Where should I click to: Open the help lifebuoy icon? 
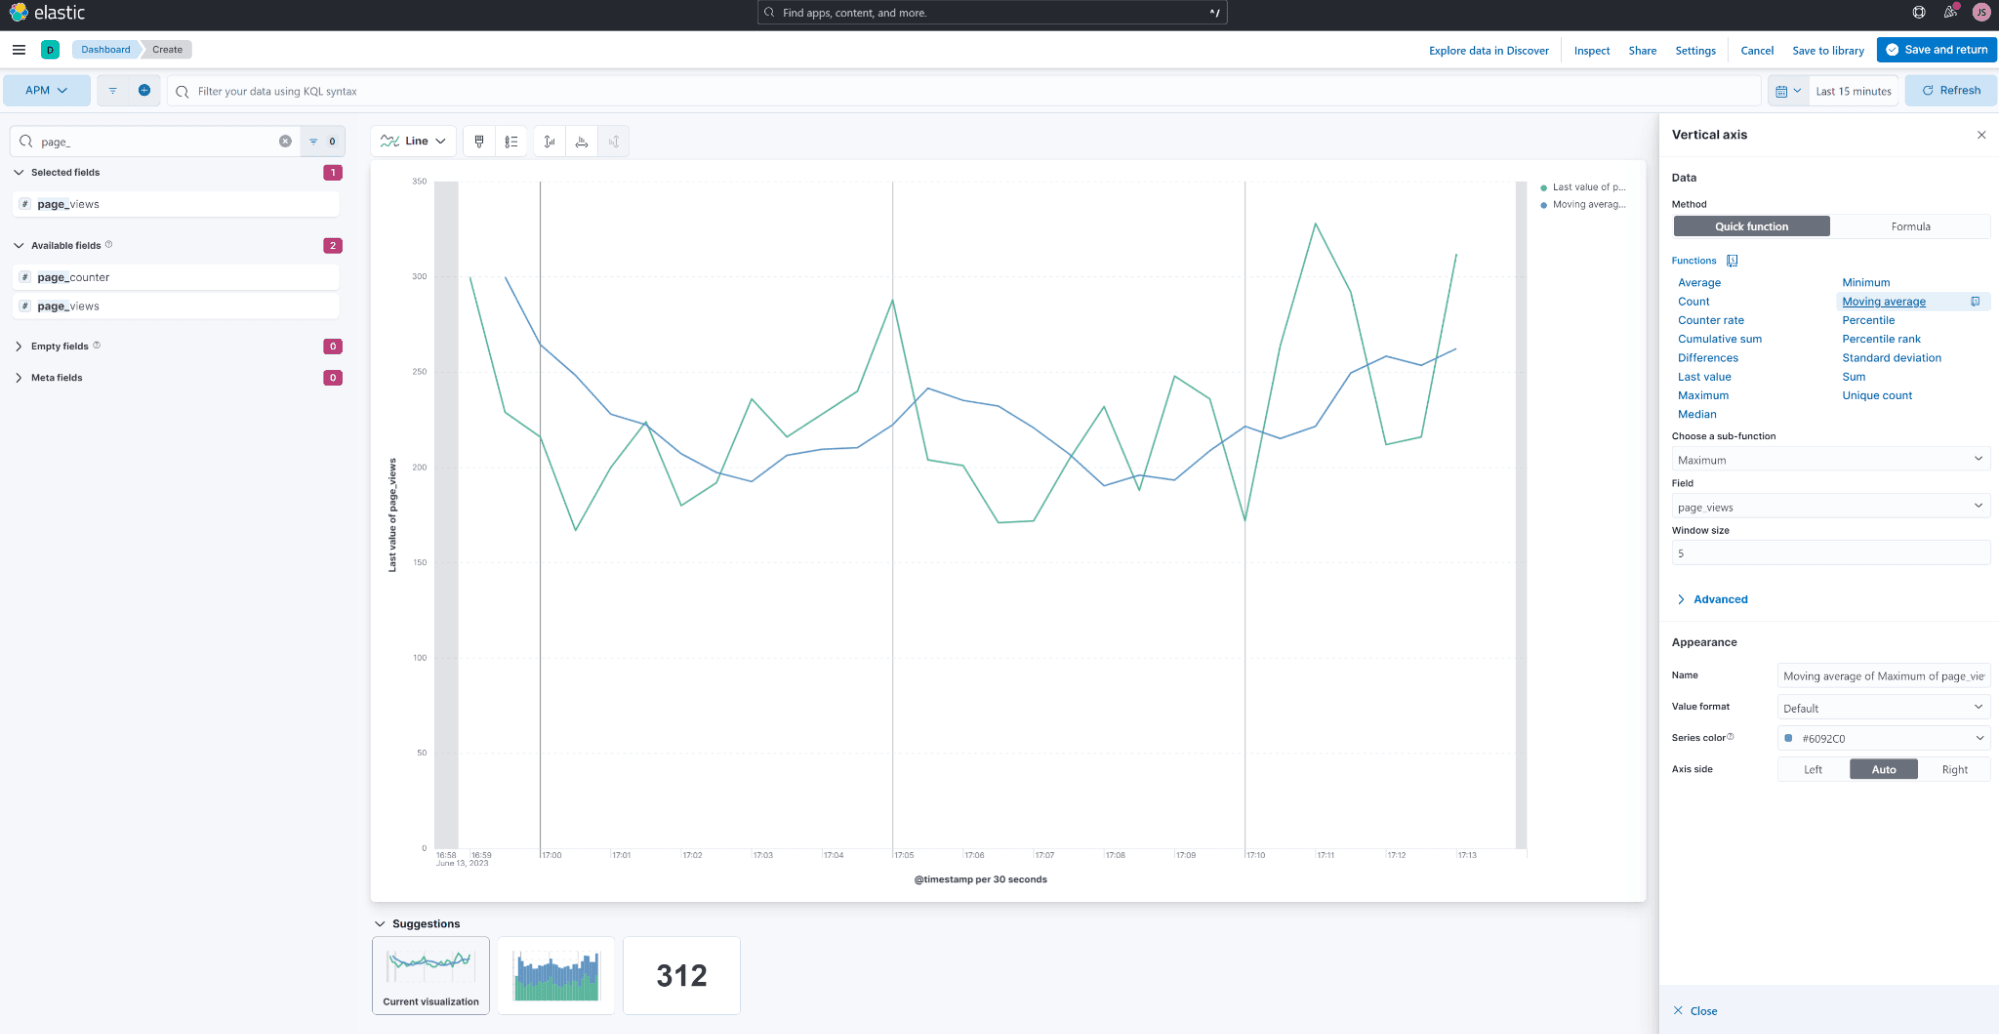pos(1919,12)
